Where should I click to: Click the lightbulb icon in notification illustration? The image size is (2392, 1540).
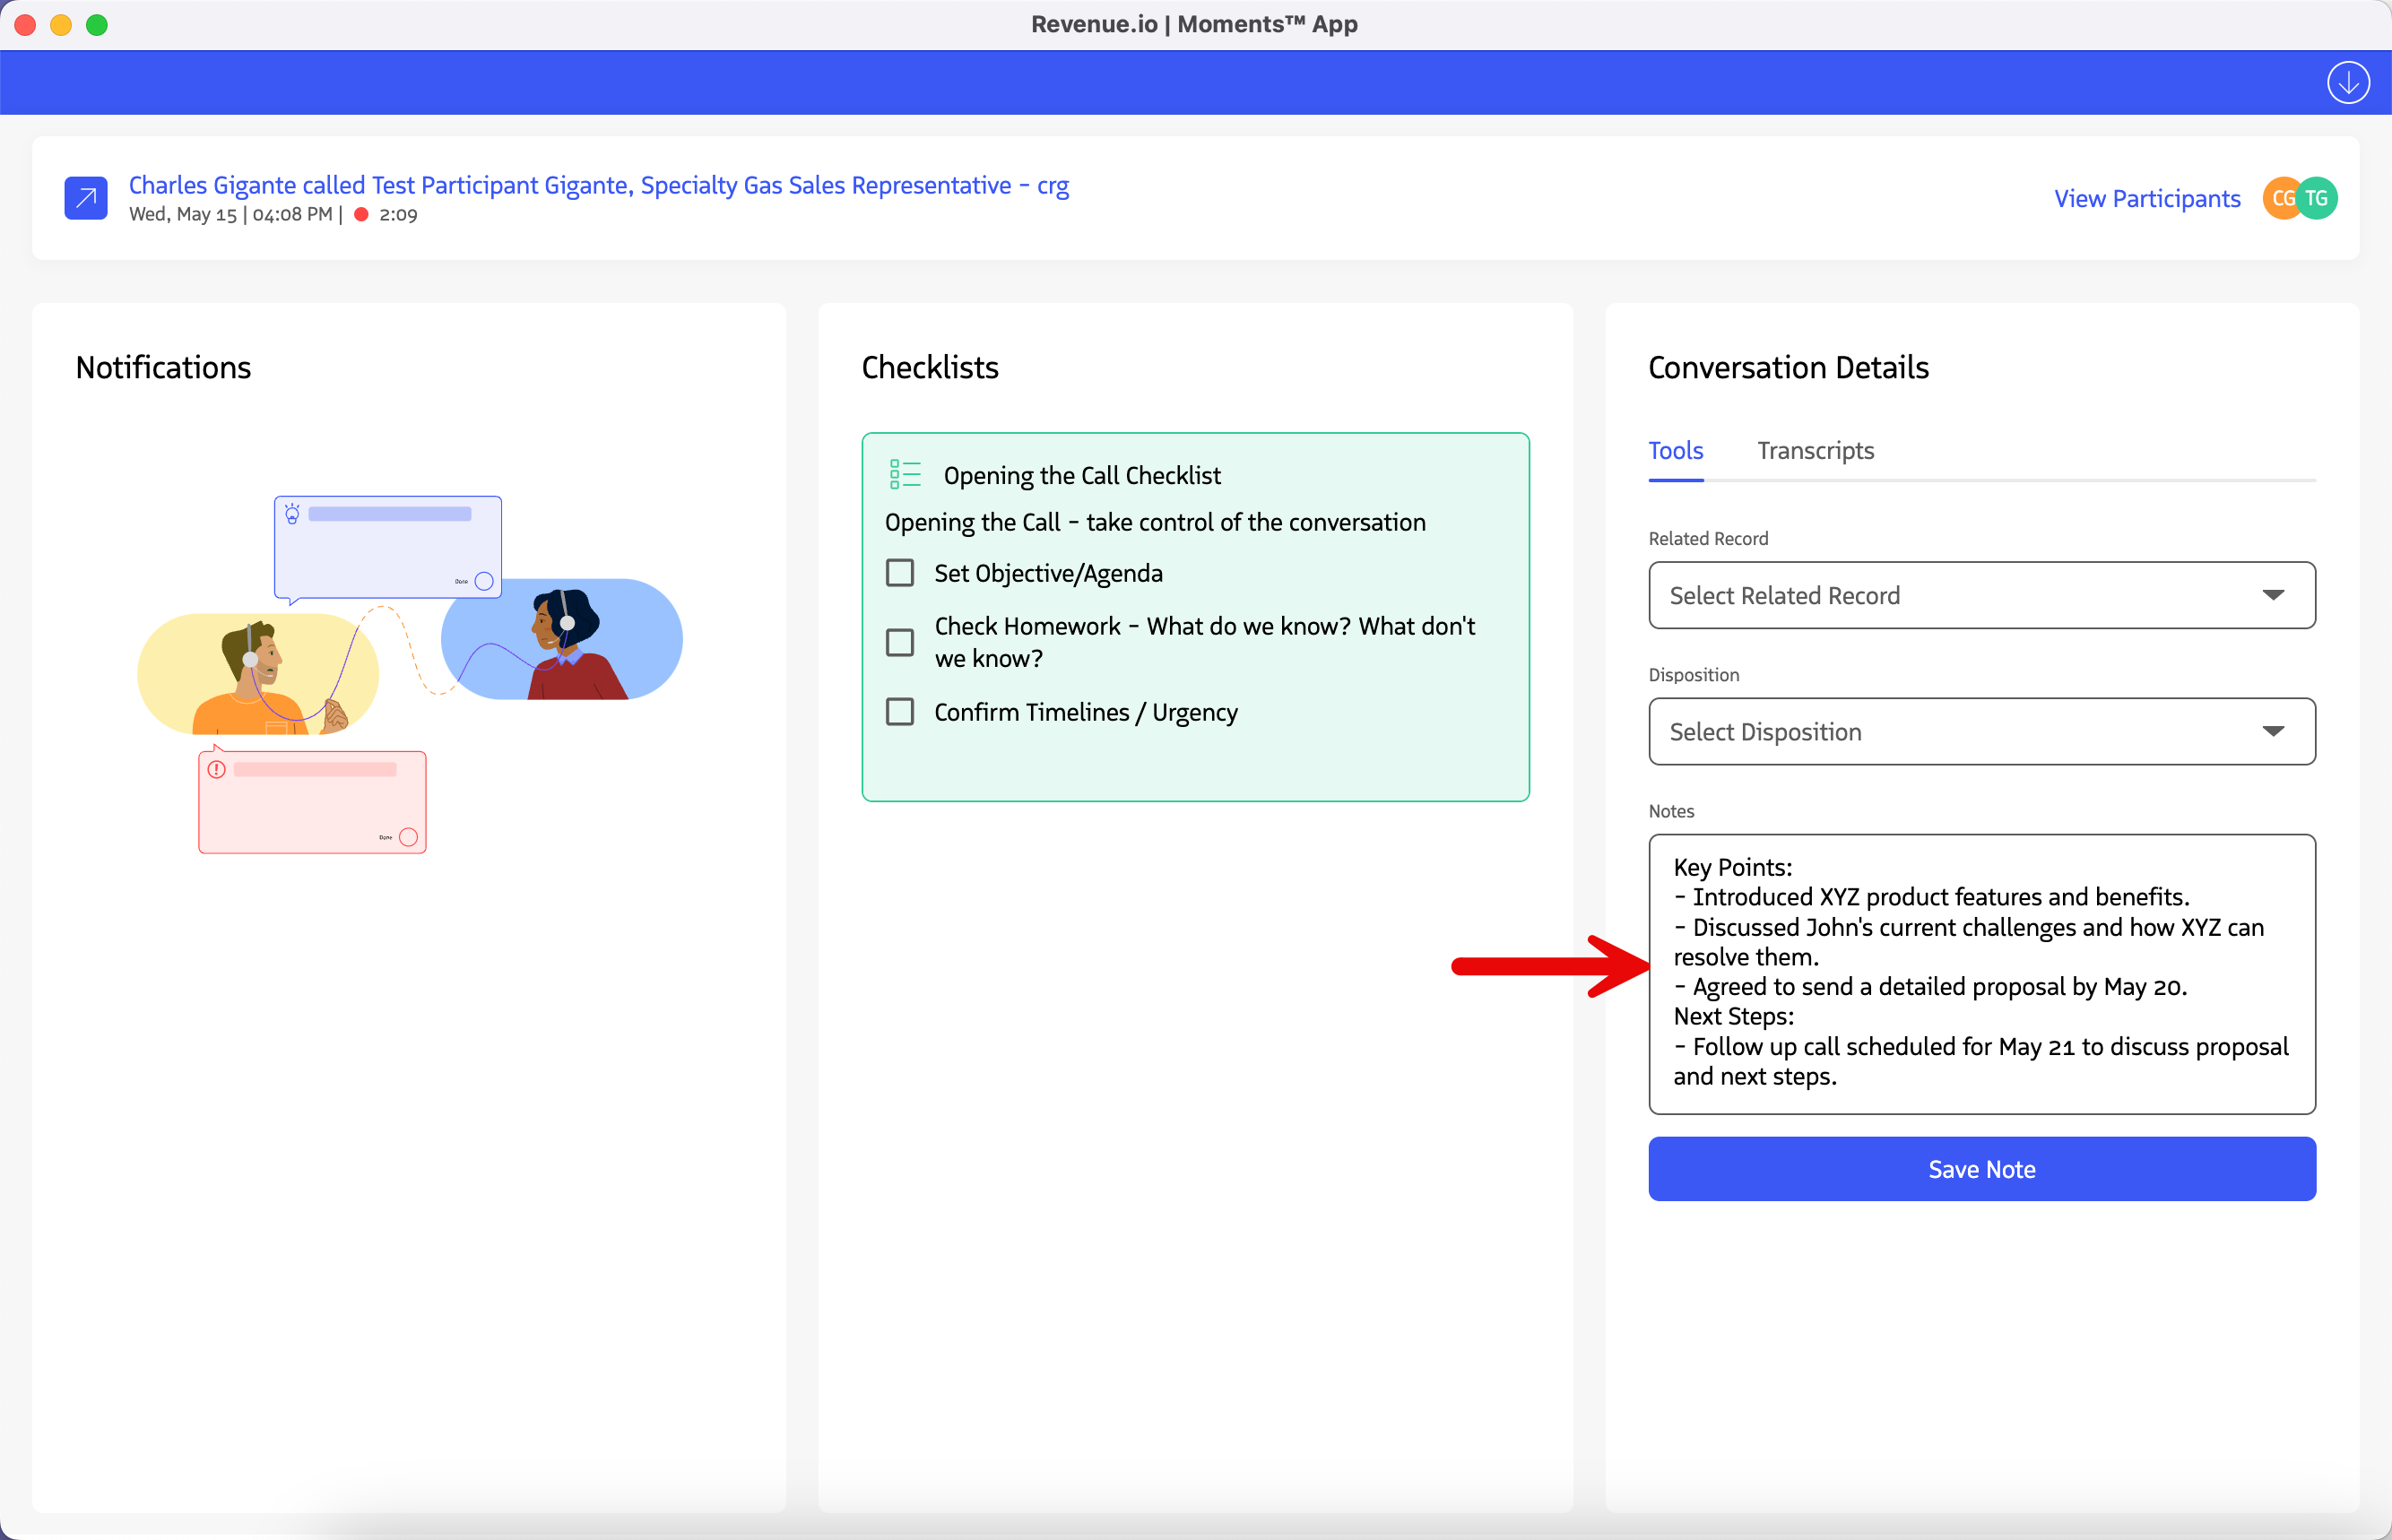pos(292,514)
